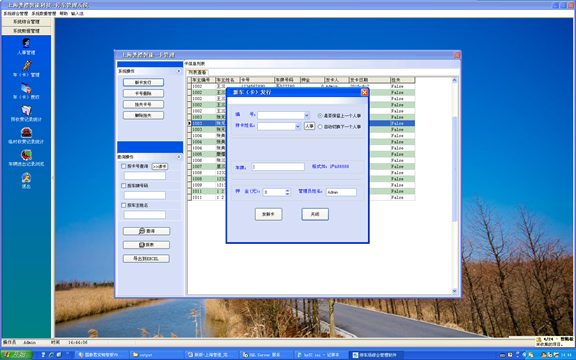Screen dimensions: 576x360
Task: Click the 发新卡 button in dialog
Action: pyautogui.click(x=269, y=214)
